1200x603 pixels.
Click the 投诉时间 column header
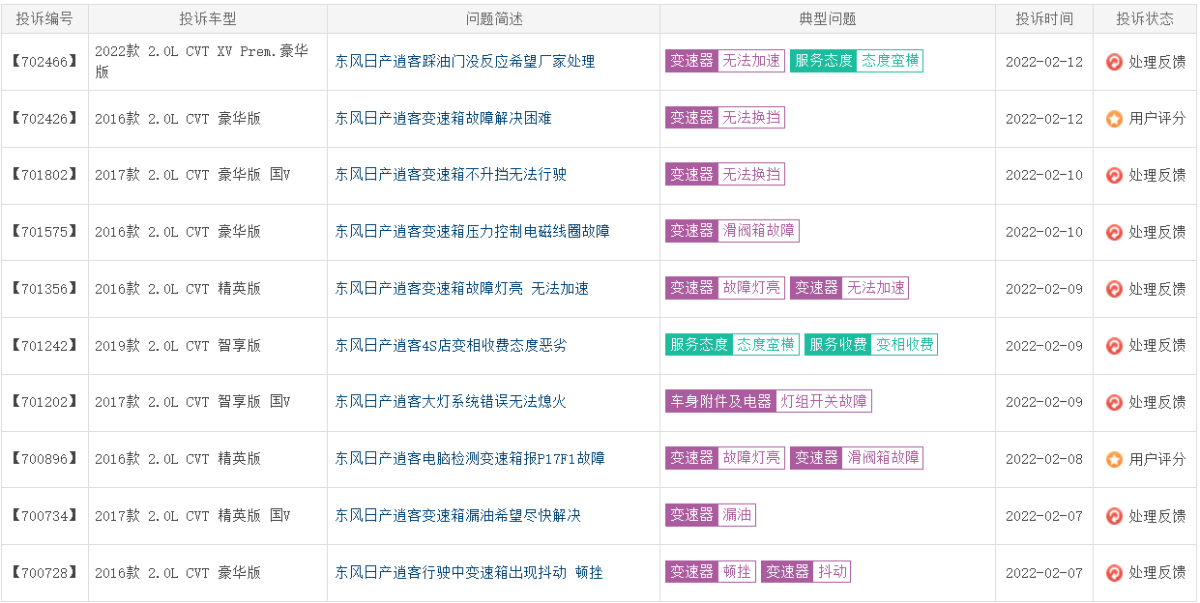(x=1044, y=18)
